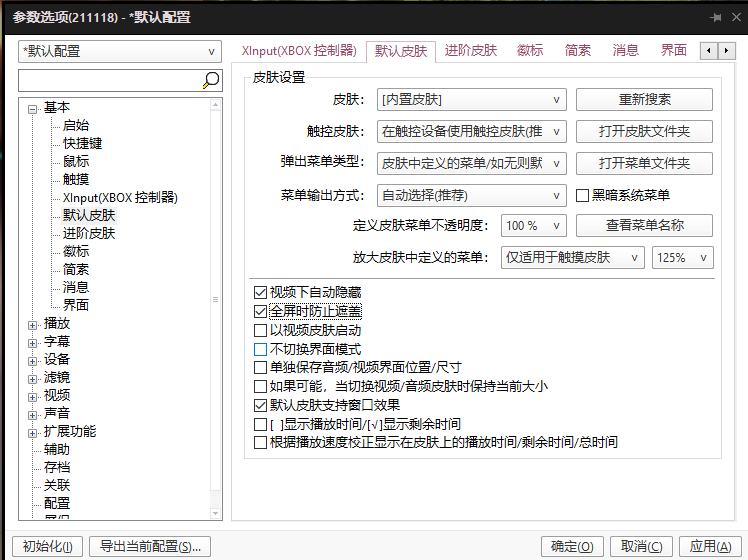
Task: Click the 查看菜单名称 button
Action: tap(644, 226)
